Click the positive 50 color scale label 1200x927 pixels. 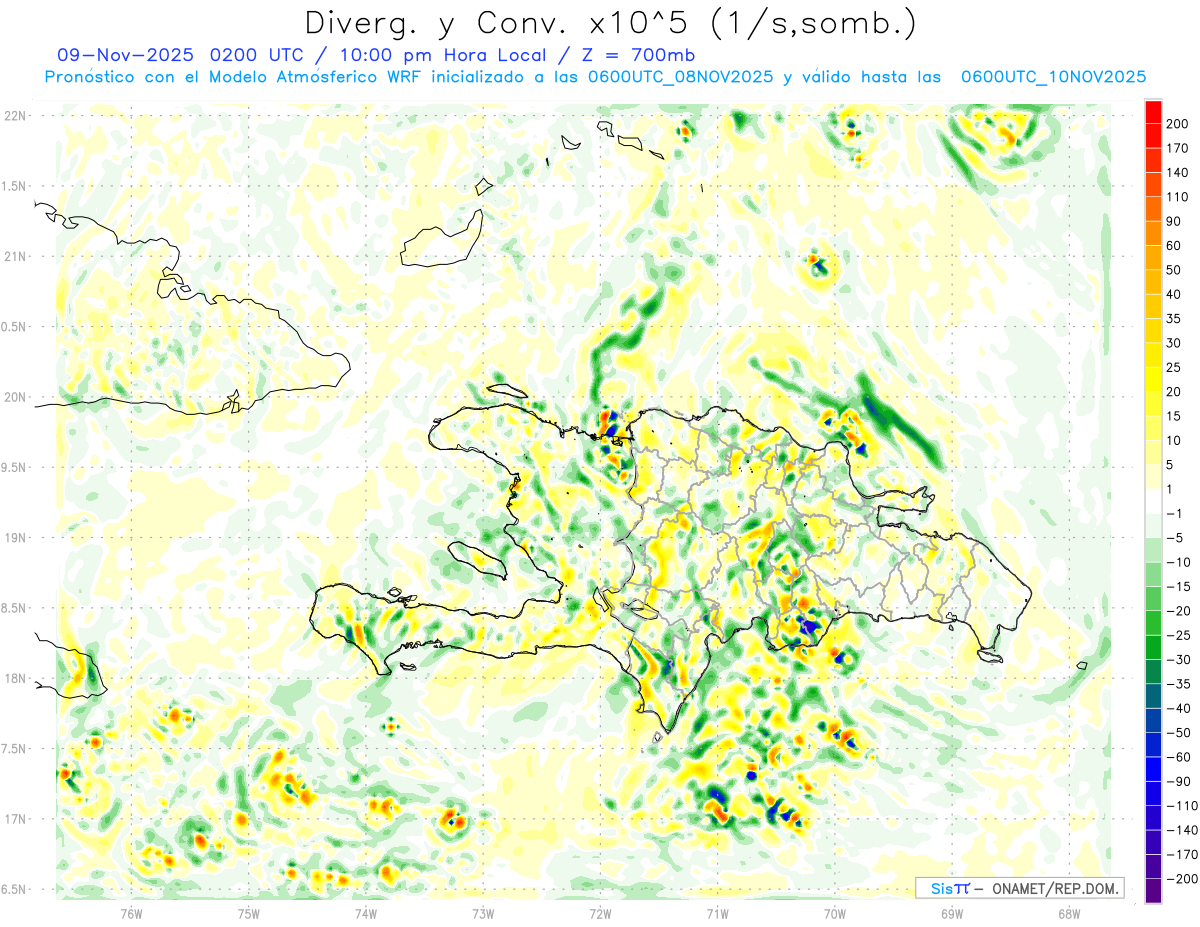point(1176,270)
